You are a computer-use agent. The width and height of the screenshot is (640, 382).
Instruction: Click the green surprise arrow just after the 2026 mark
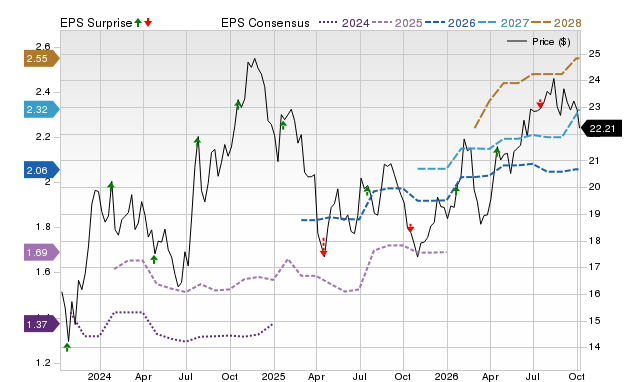[457, 190]
